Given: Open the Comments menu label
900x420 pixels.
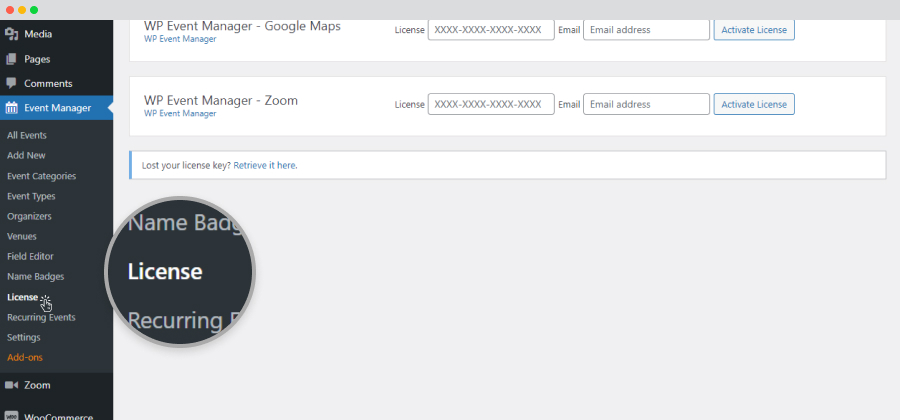Looking at the screenshot, I should [48, 83].
